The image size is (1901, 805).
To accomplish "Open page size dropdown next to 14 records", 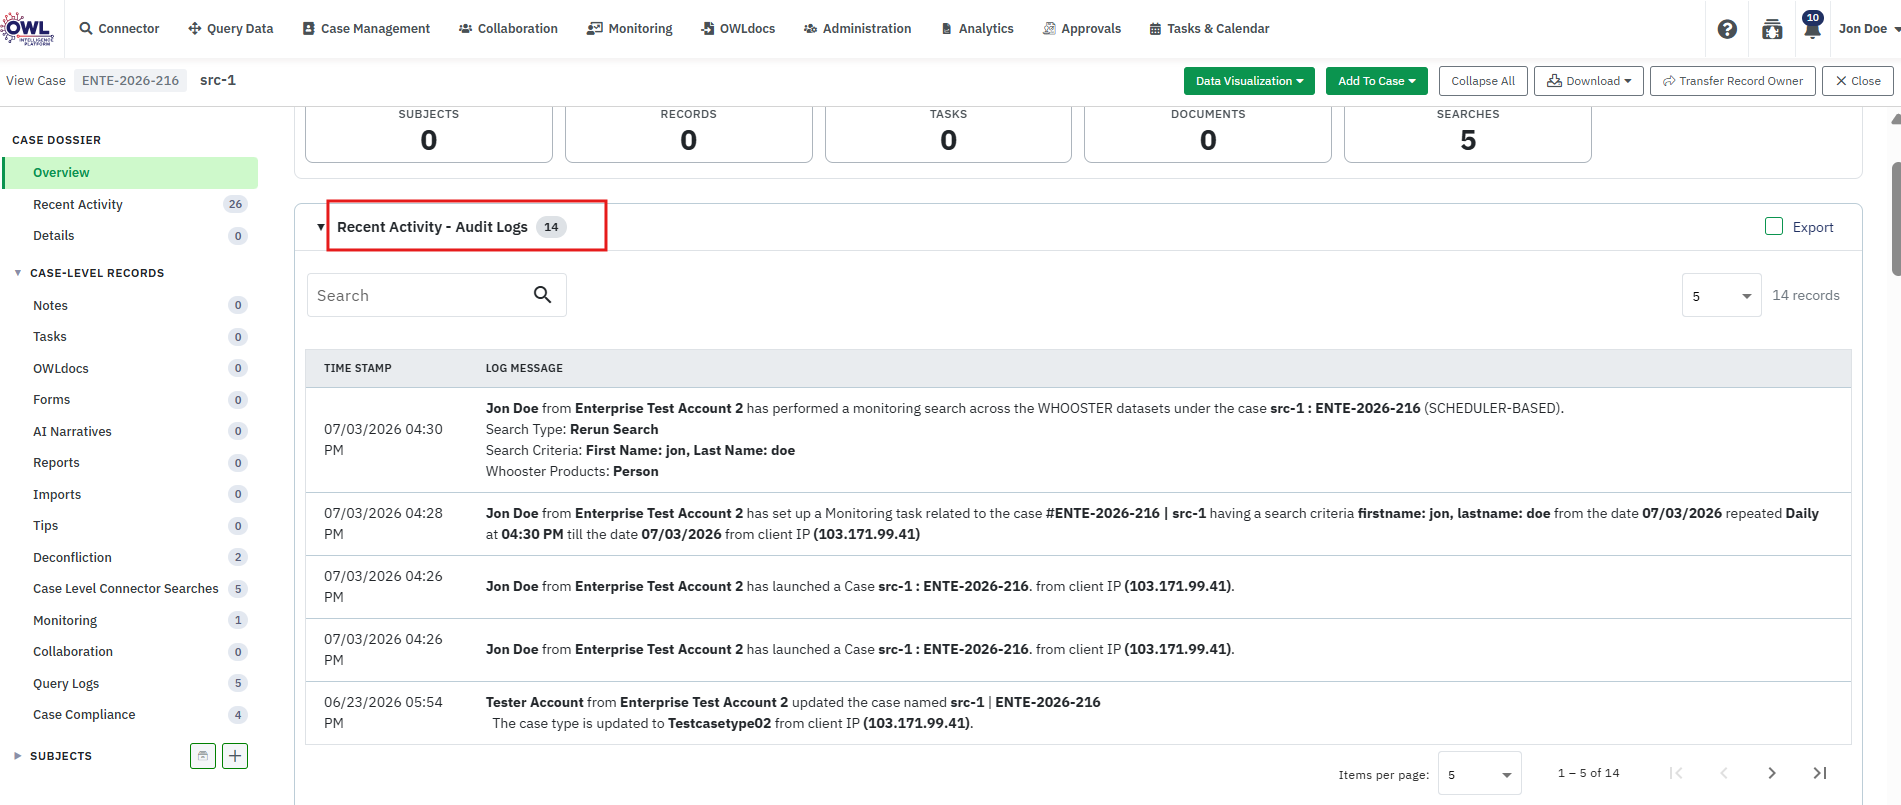I will coord(1721,296).
